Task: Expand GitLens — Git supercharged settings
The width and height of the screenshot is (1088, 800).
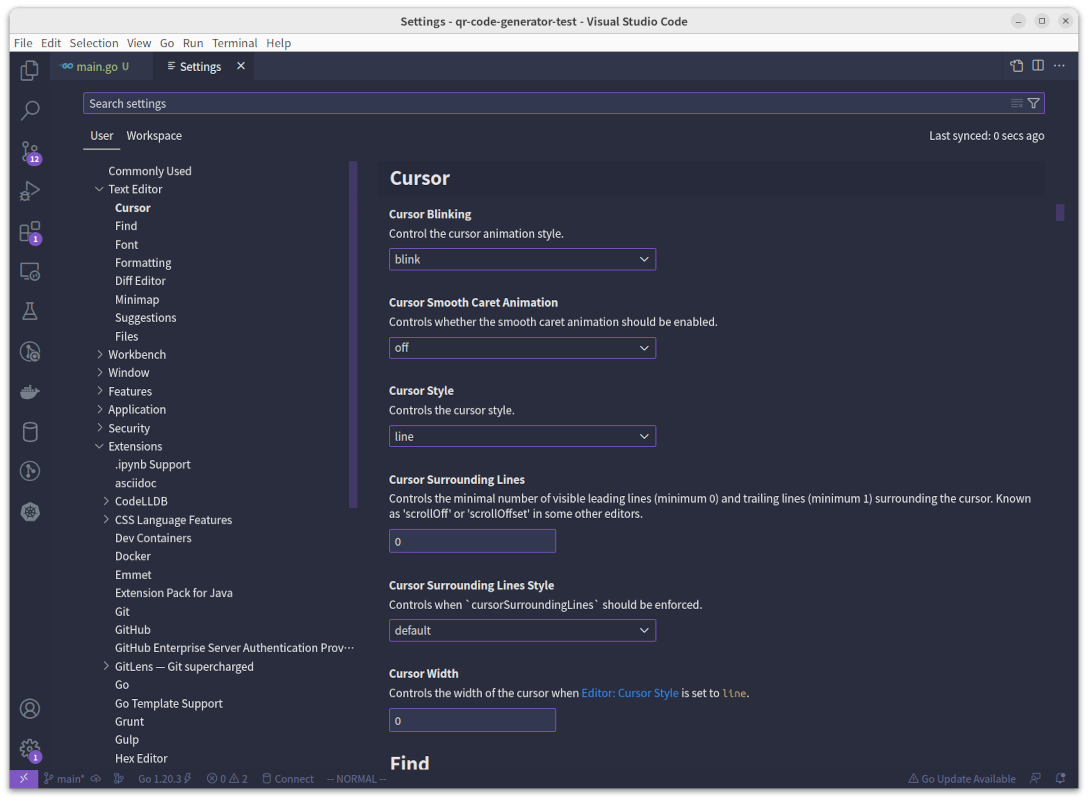Action: pyautogui.click(x=106, y=666)
